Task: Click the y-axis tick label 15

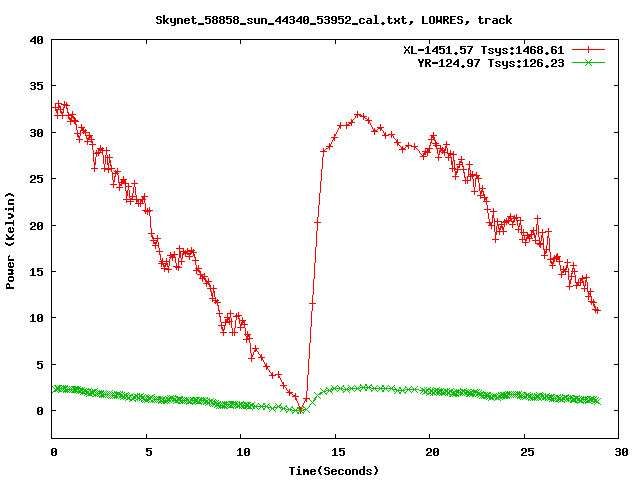Action: [36, 271]
